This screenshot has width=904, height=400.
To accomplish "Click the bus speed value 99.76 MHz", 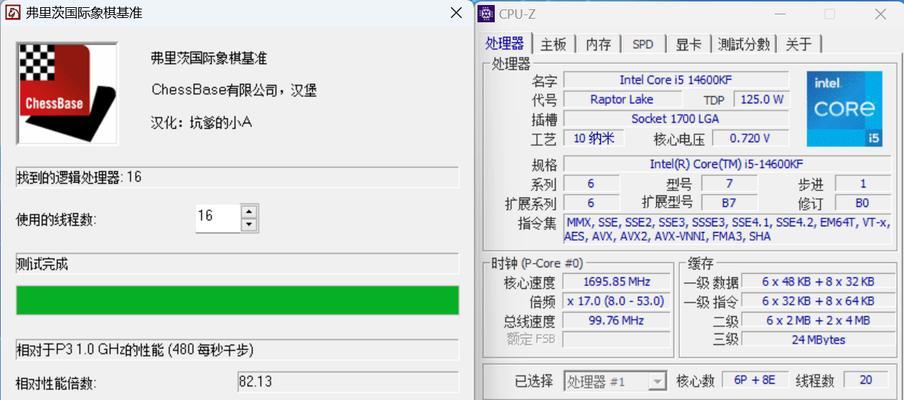I will click(x=616, y=320).
